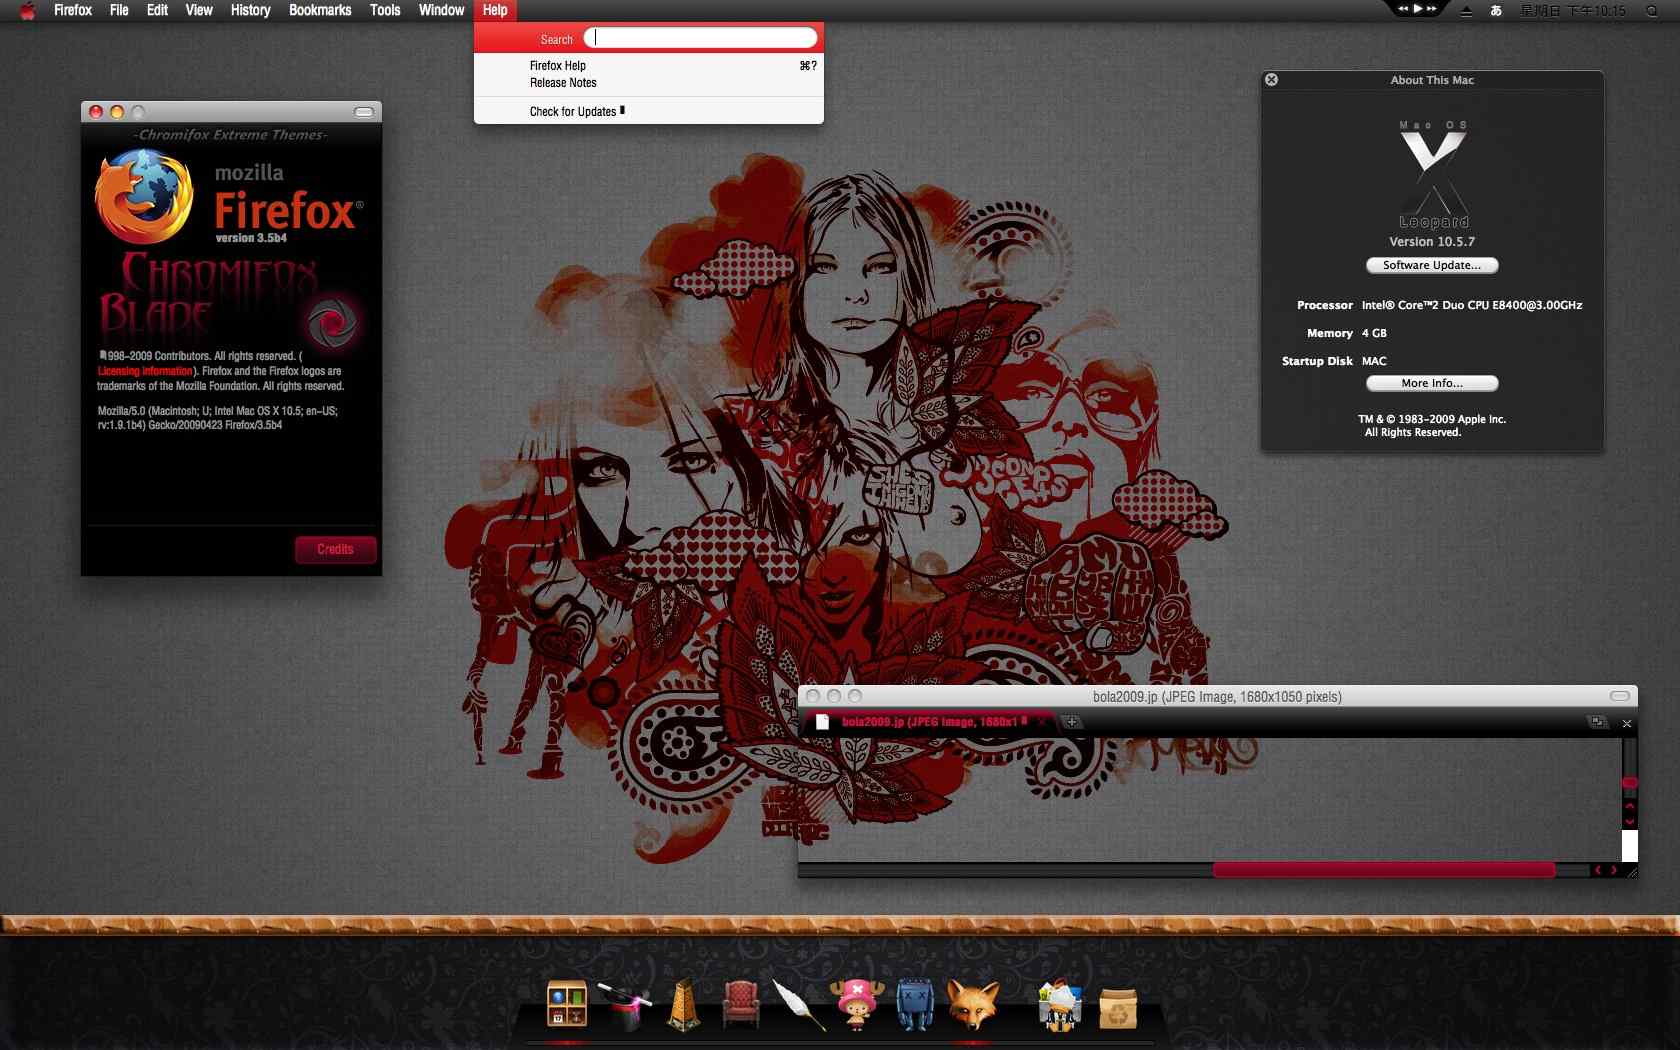This screenshot has height=1050, width=1680.
Task: Open the Window menu
Action: [x=441, y=10]
